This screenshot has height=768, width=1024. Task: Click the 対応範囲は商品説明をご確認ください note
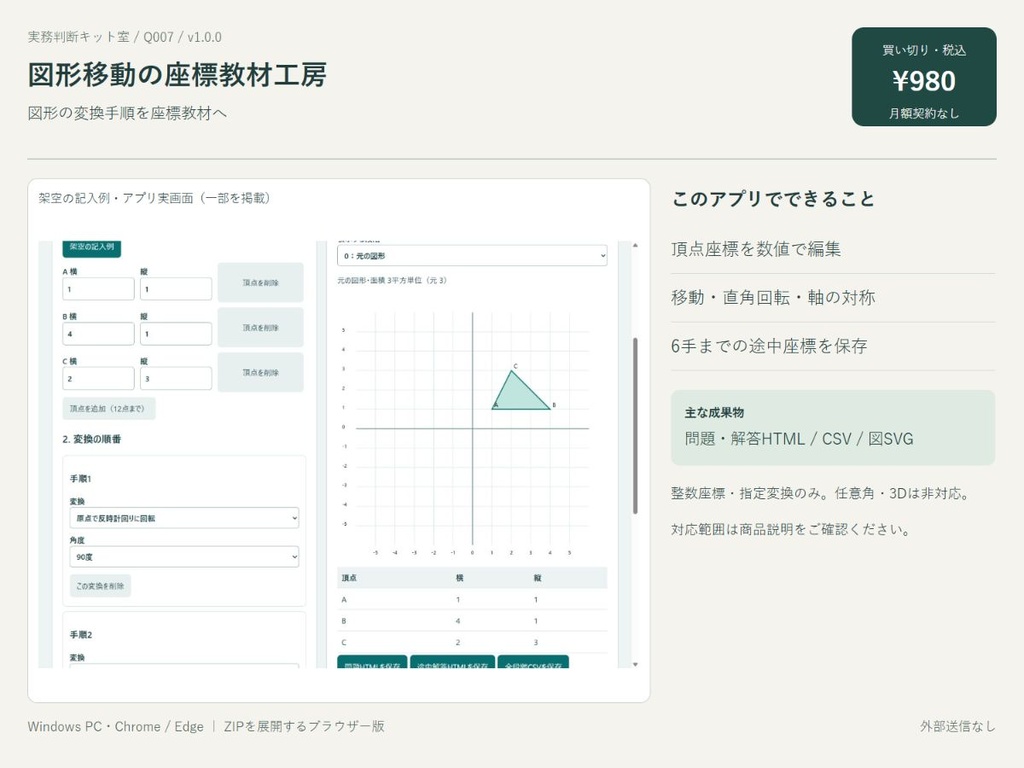[x=792, y=530]
